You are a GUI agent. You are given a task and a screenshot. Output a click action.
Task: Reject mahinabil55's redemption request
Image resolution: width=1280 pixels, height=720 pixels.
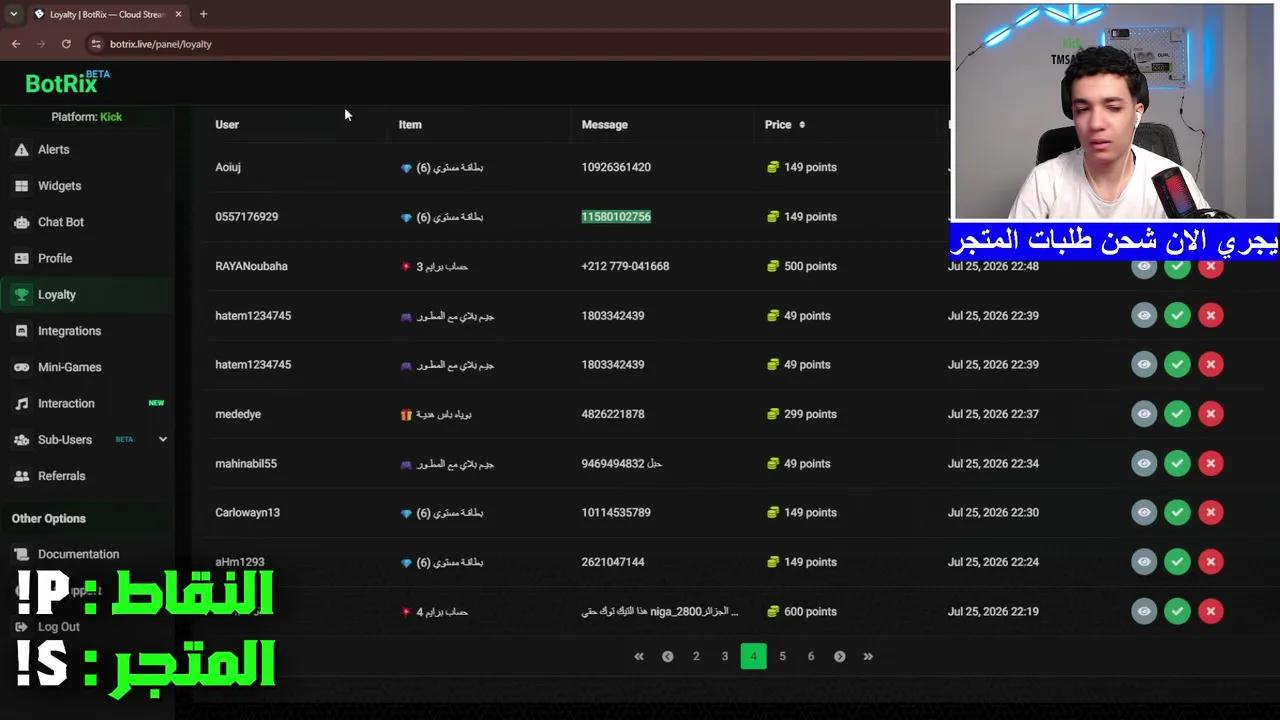(x=1210, y=463)
